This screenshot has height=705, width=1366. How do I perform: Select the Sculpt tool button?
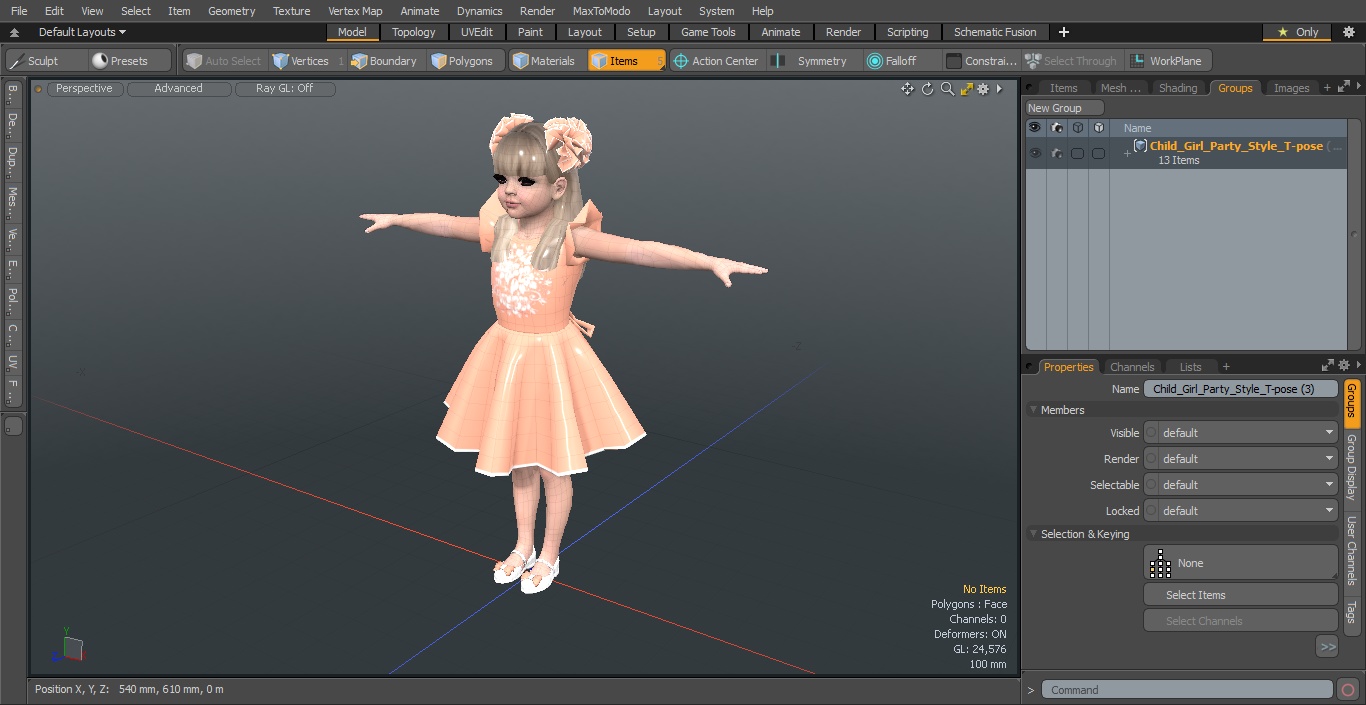47,61
